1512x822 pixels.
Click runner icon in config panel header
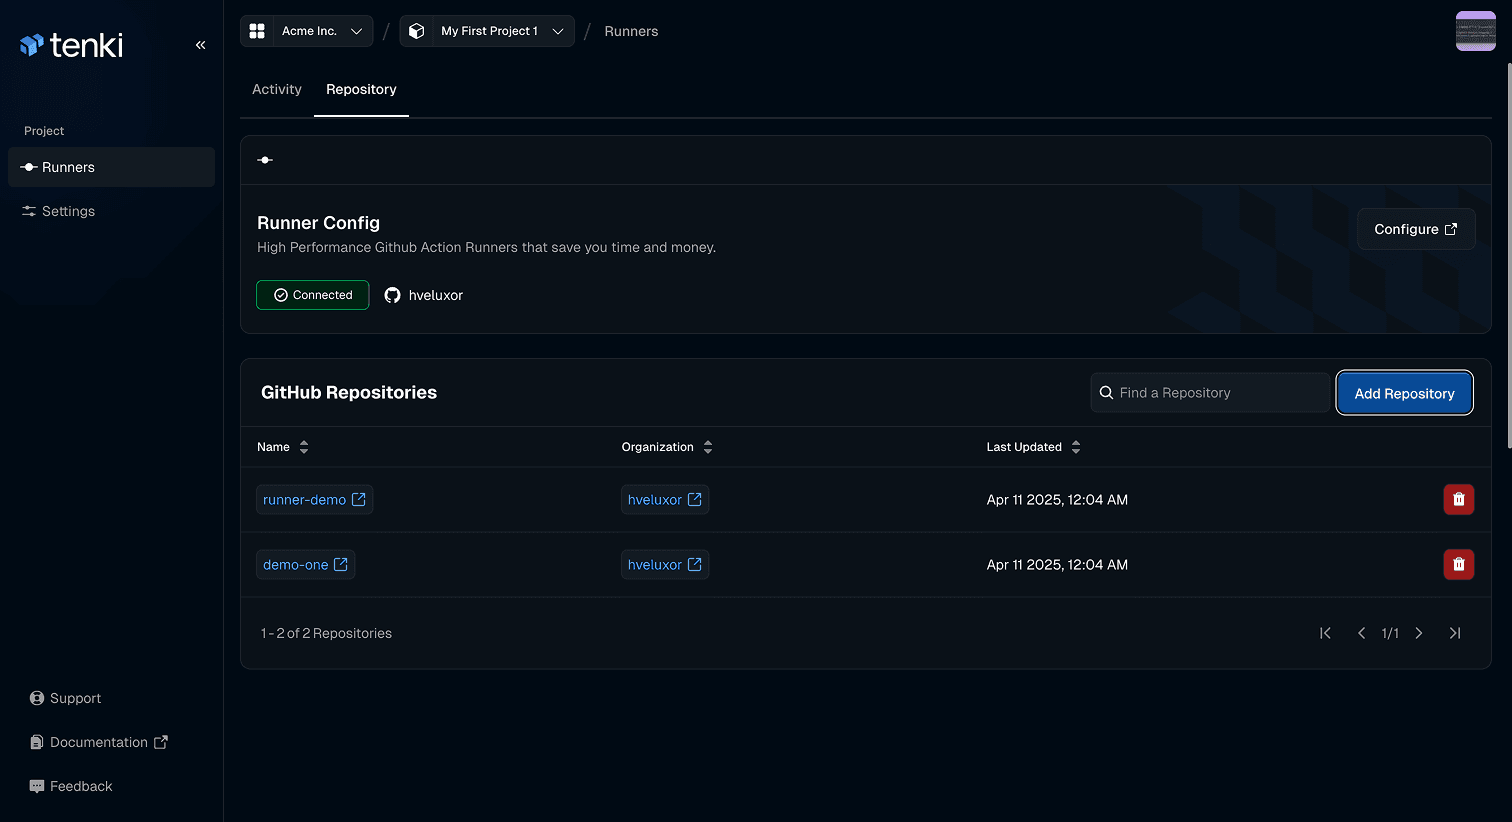click(265, 160)
